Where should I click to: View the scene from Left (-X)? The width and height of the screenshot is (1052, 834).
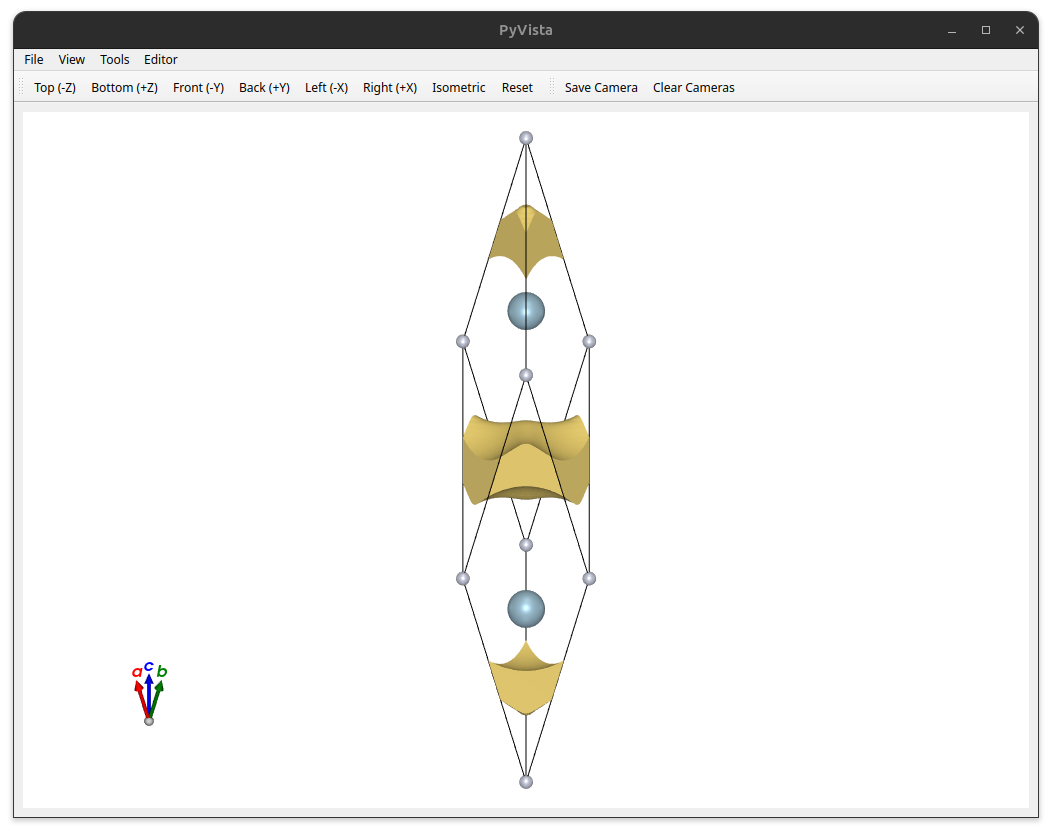(327, 88)
